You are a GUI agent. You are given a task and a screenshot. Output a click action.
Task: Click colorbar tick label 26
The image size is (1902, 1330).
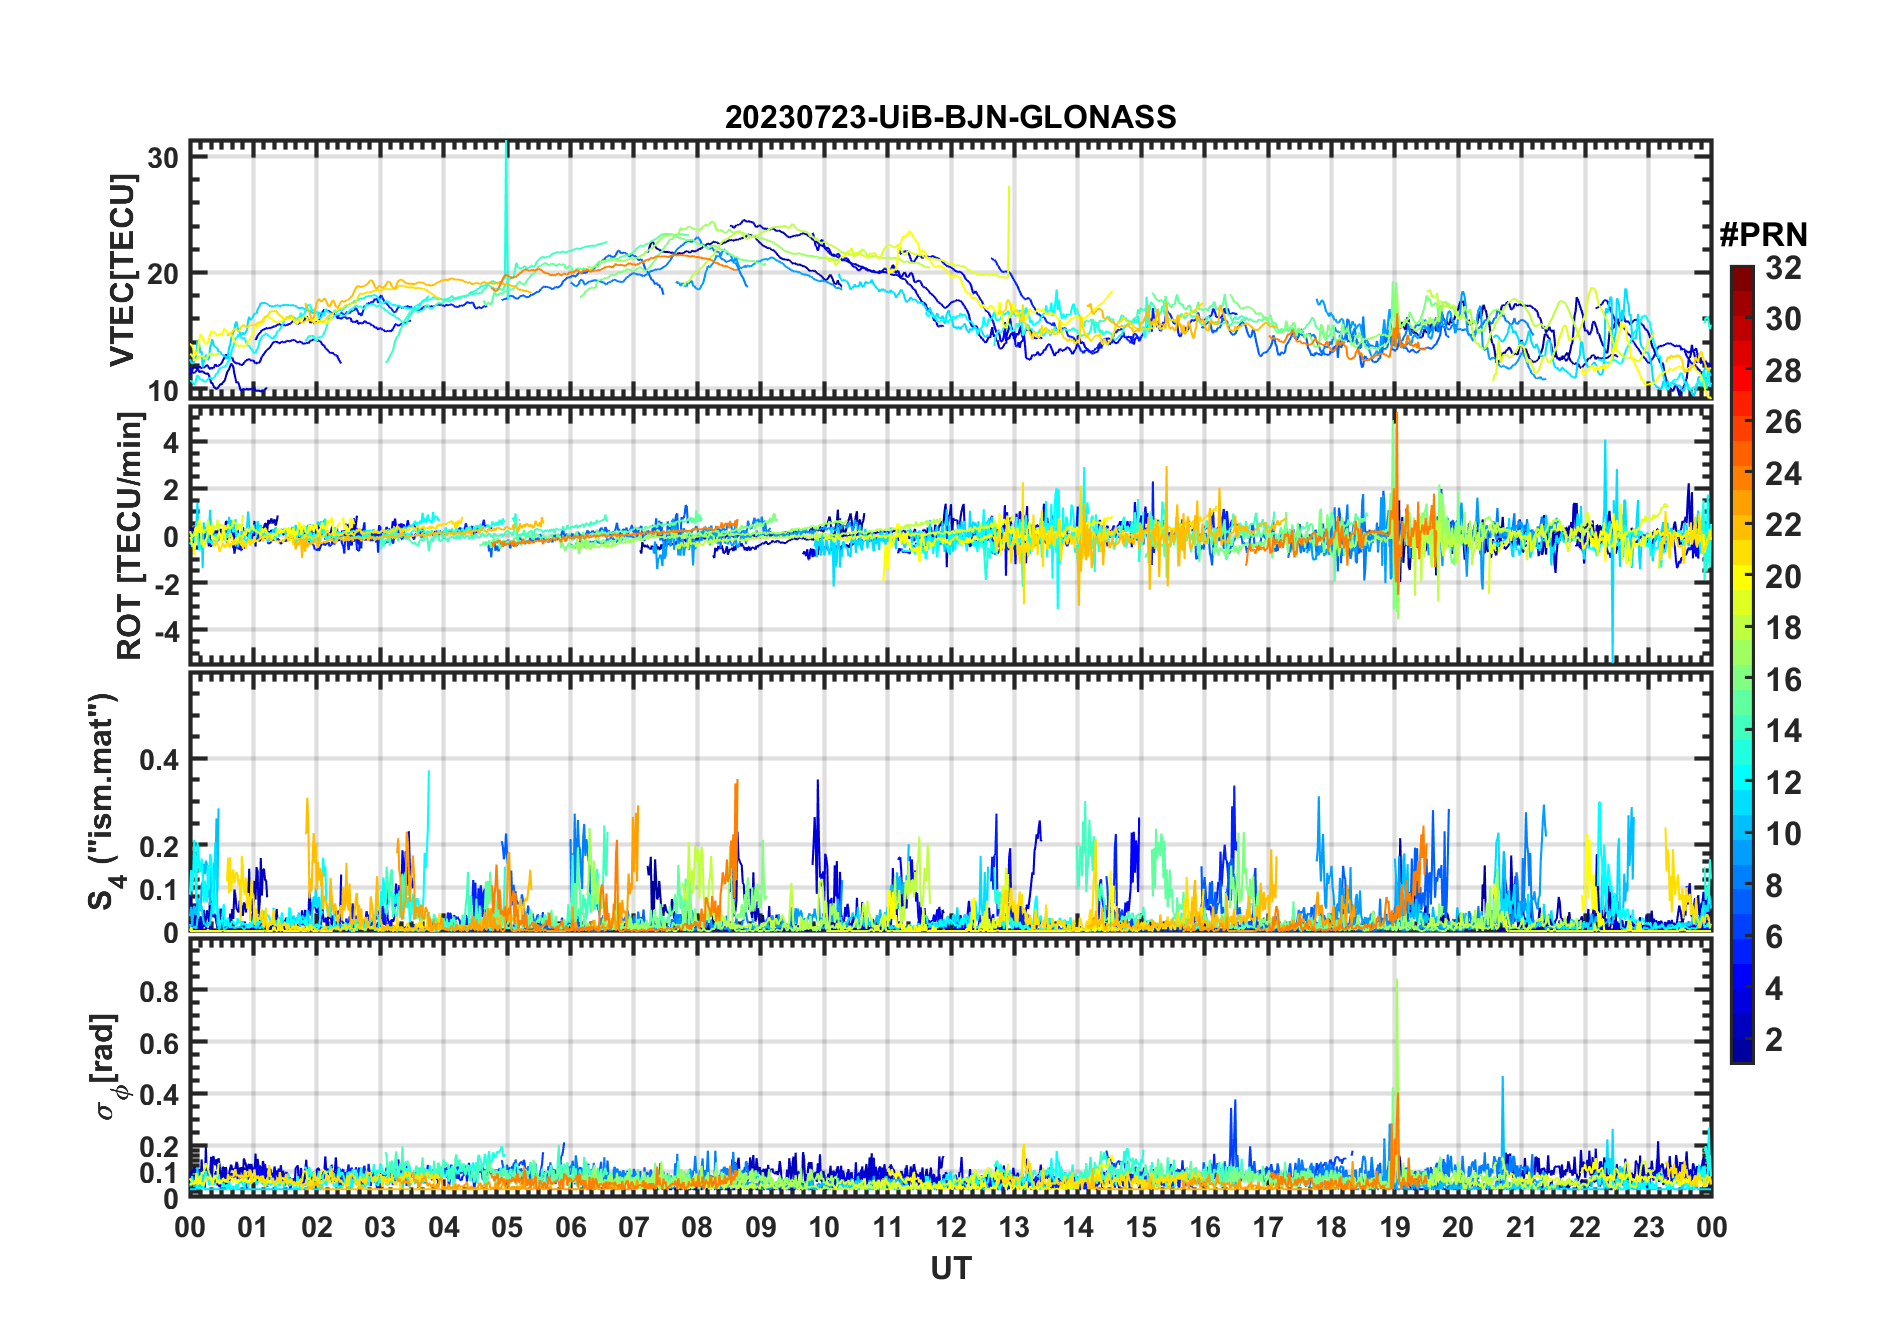pos(1783,422)
